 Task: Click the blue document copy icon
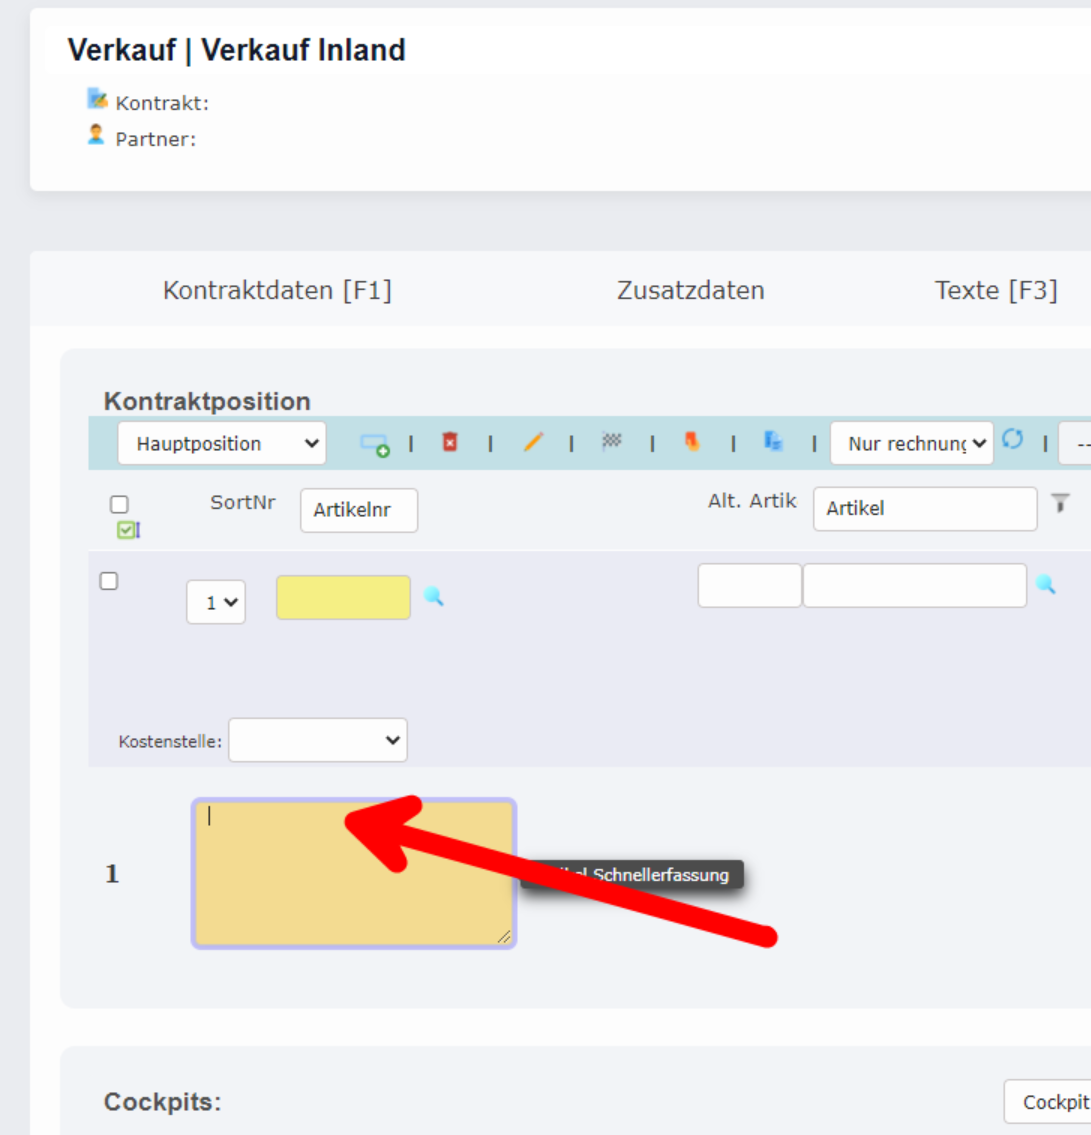pyautogui.click(x=773, y=441)
